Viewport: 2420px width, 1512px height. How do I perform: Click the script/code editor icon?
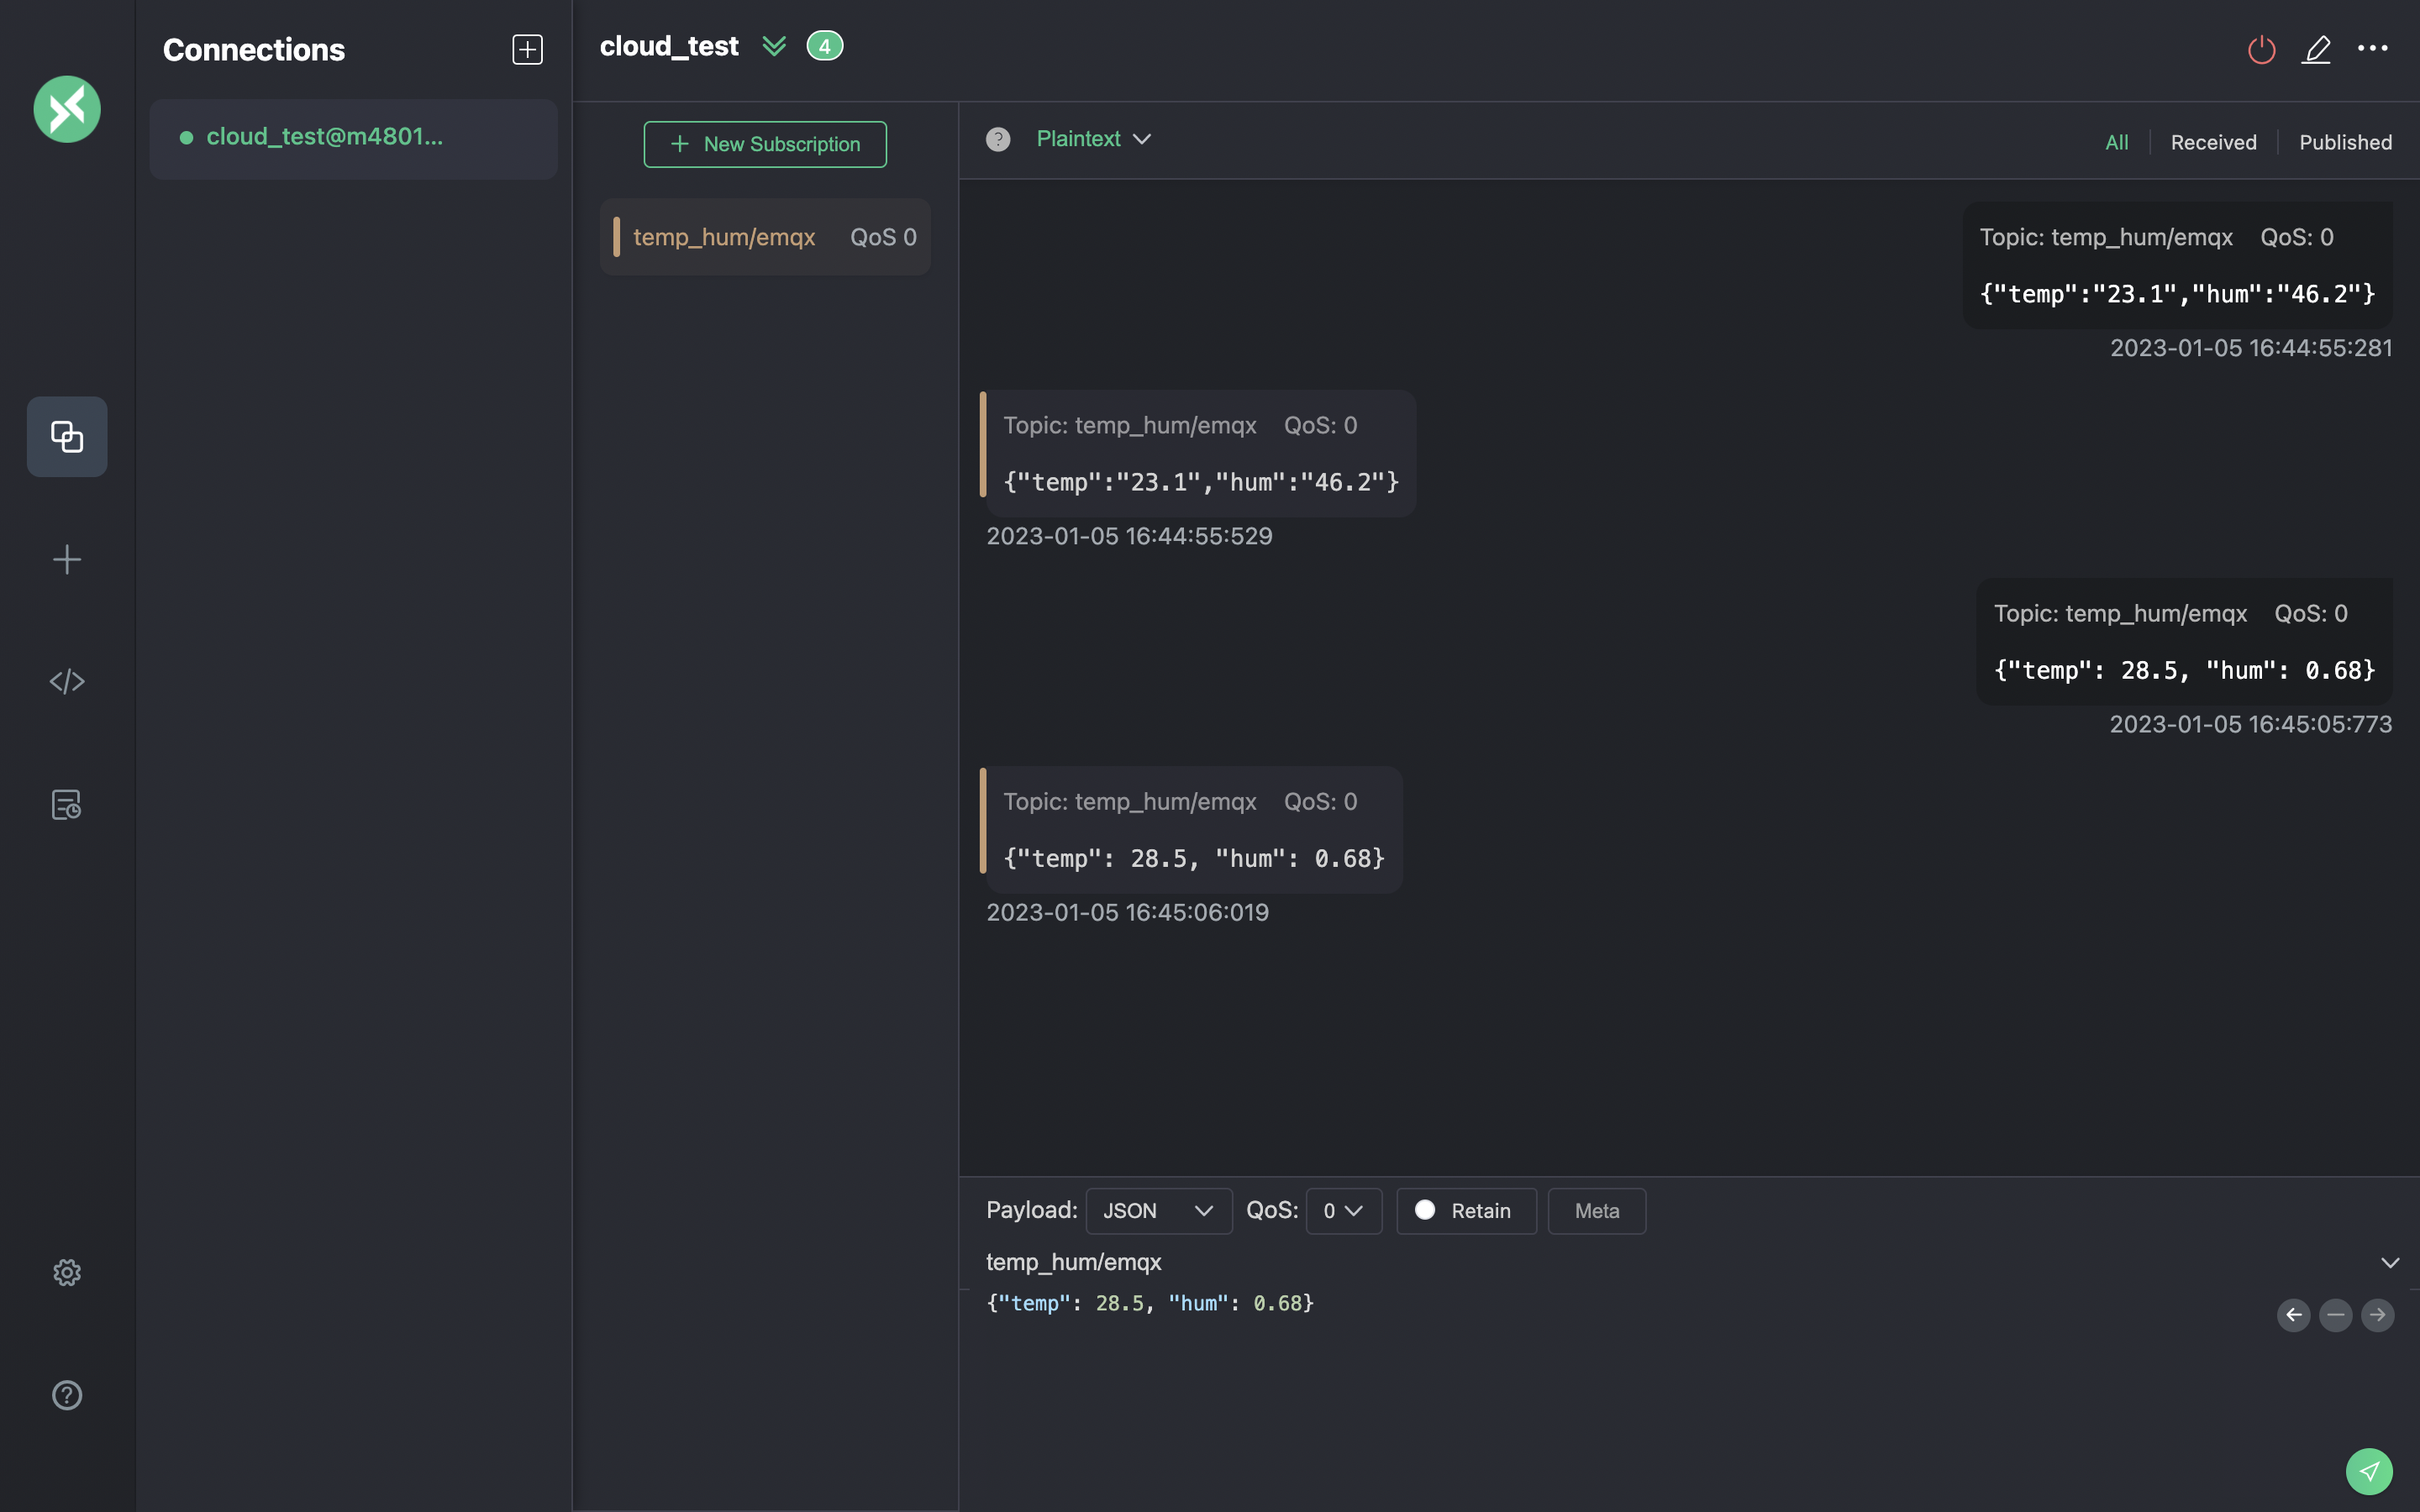tap(66, 681)
